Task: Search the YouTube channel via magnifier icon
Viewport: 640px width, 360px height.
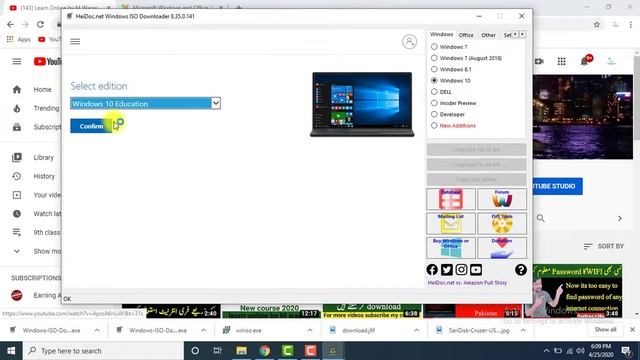Action: pos(540,218)
